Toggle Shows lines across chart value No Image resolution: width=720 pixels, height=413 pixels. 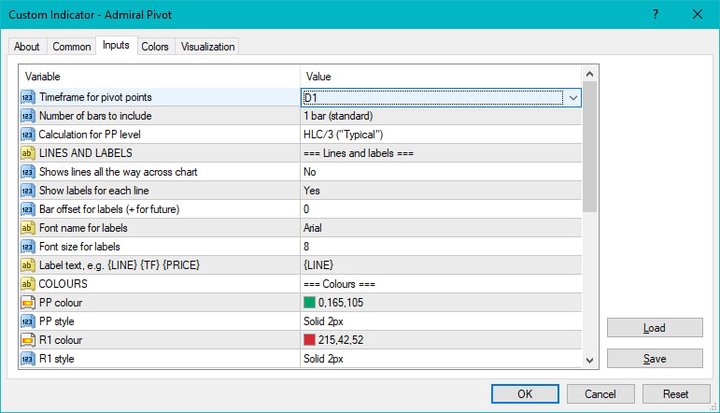441,172
